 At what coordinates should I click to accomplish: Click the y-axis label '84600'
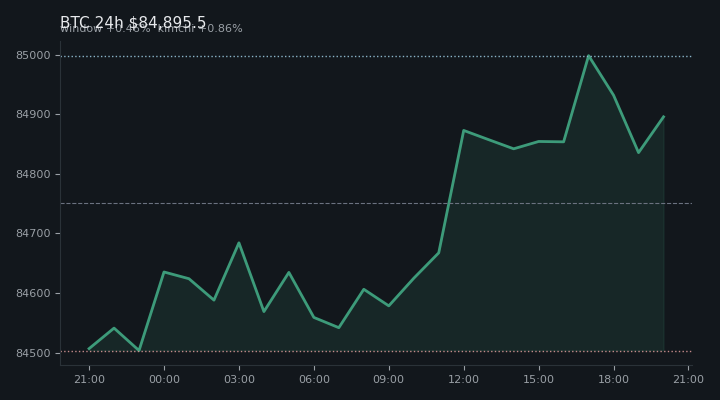33,293
